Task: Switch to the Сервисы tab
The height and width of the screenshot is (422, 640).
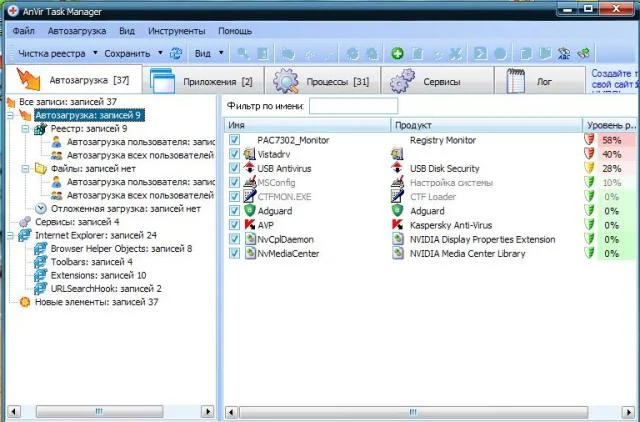Action: click(x=437, y=81)
